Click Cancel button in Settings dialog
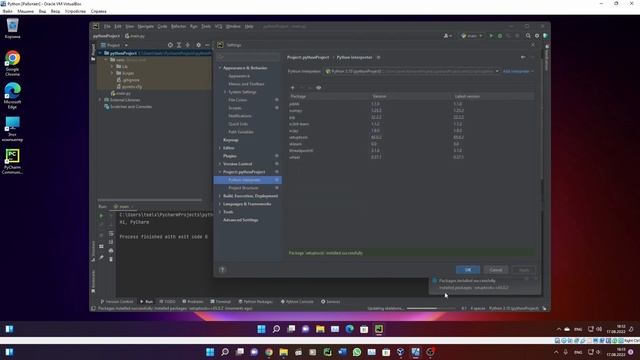640x360 pixels. click(496, 270)
